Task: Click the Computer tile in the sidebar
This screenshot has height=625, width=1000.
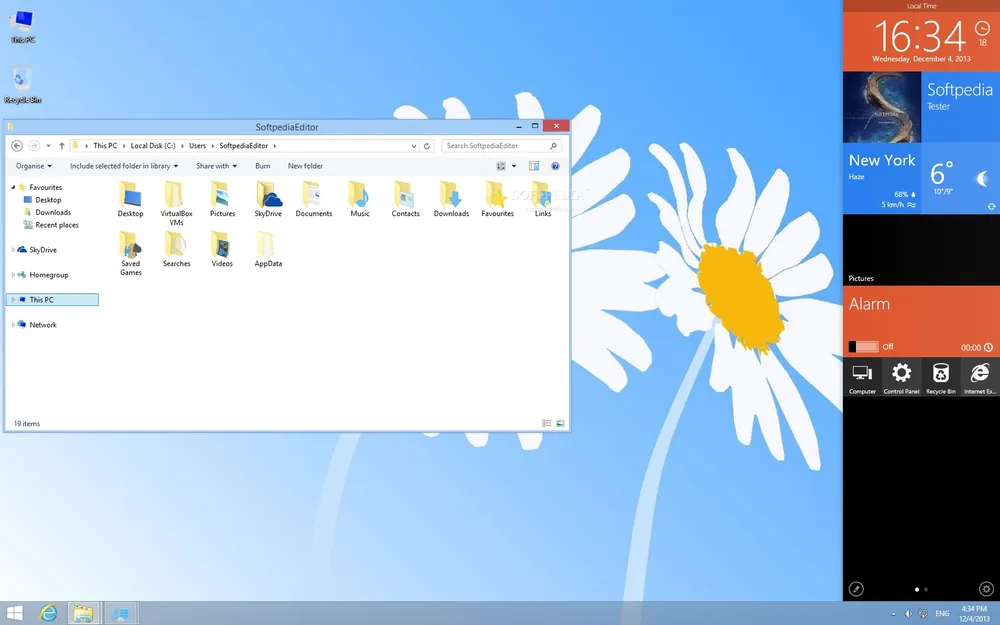Action: click(x=862, y=377)
